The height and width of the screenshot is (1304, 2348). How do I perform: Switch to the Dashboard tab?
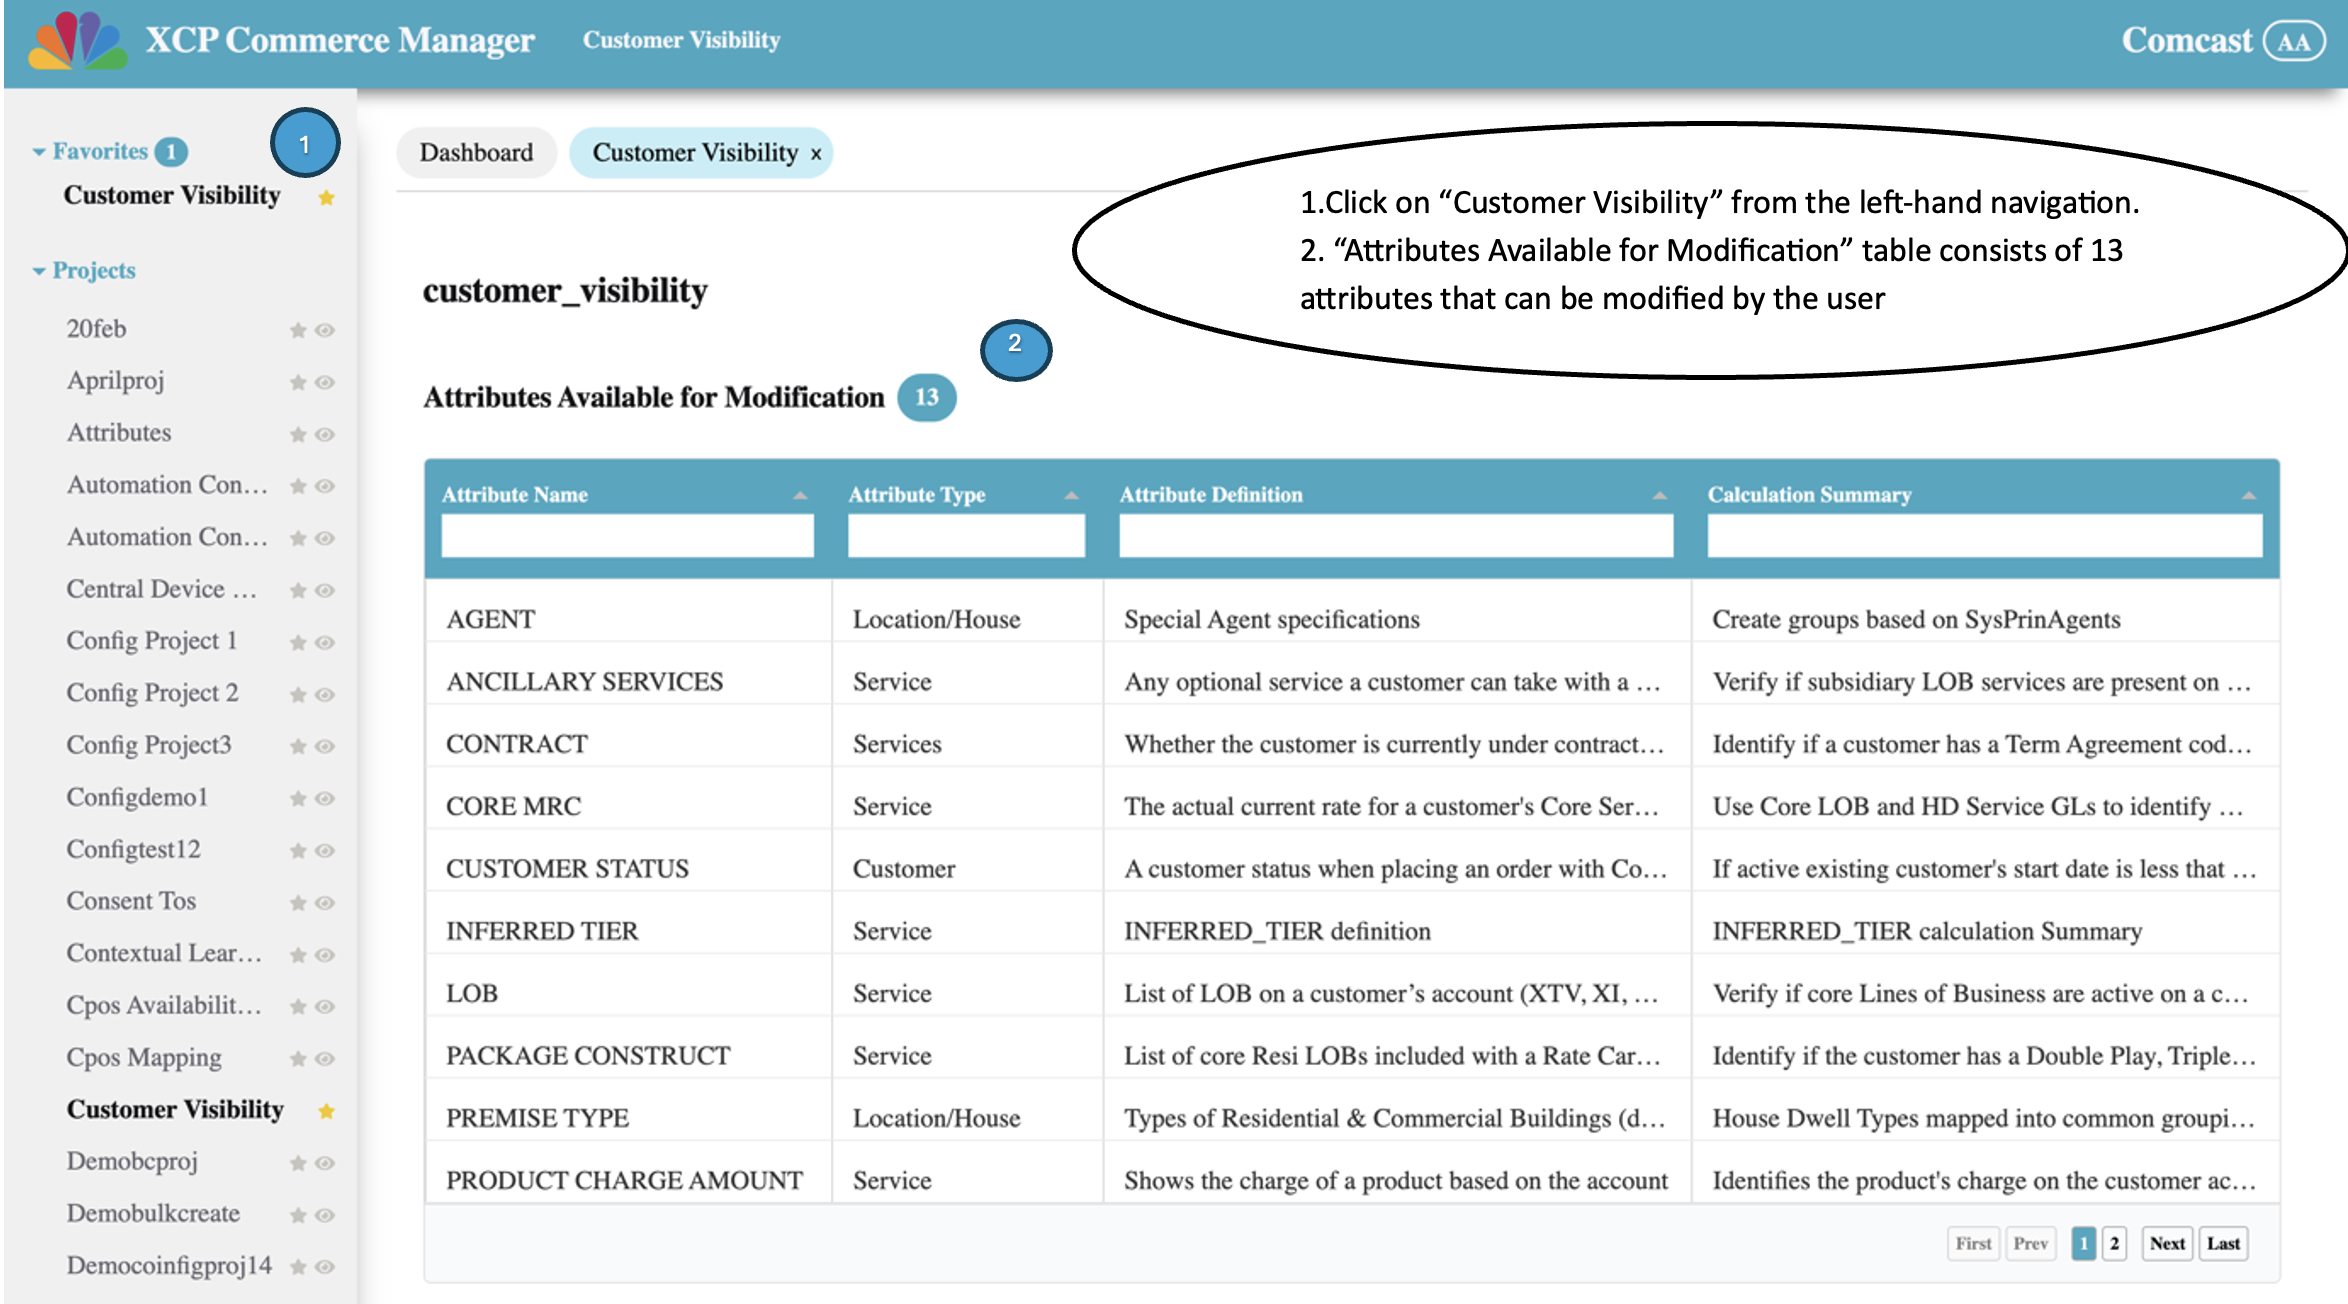[x=476, y=153]
